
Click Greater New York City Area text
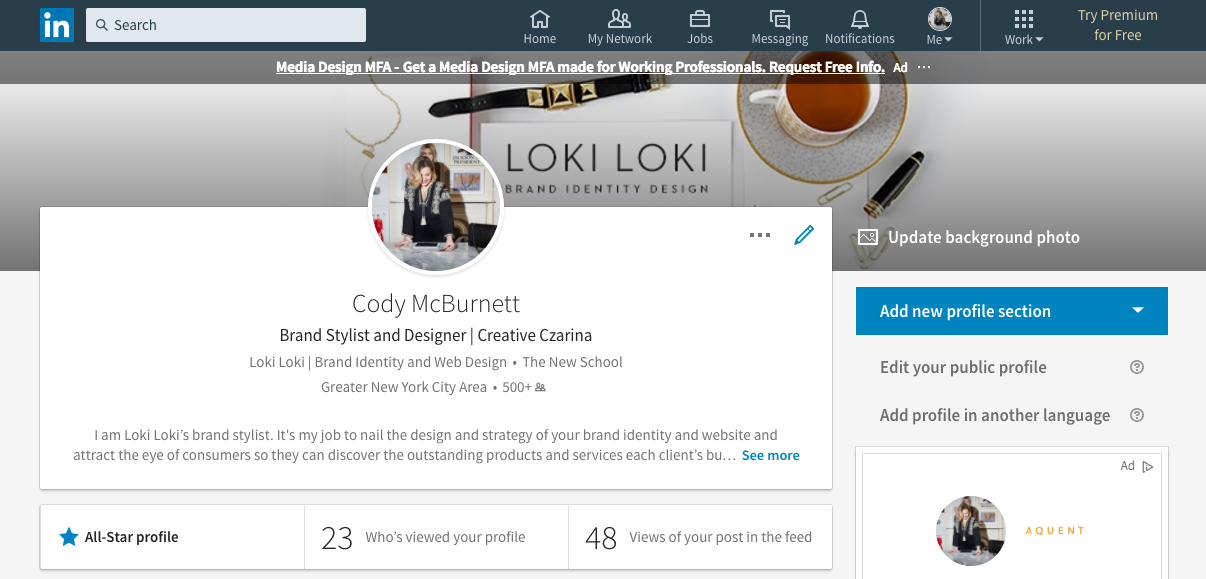point(404,387)
